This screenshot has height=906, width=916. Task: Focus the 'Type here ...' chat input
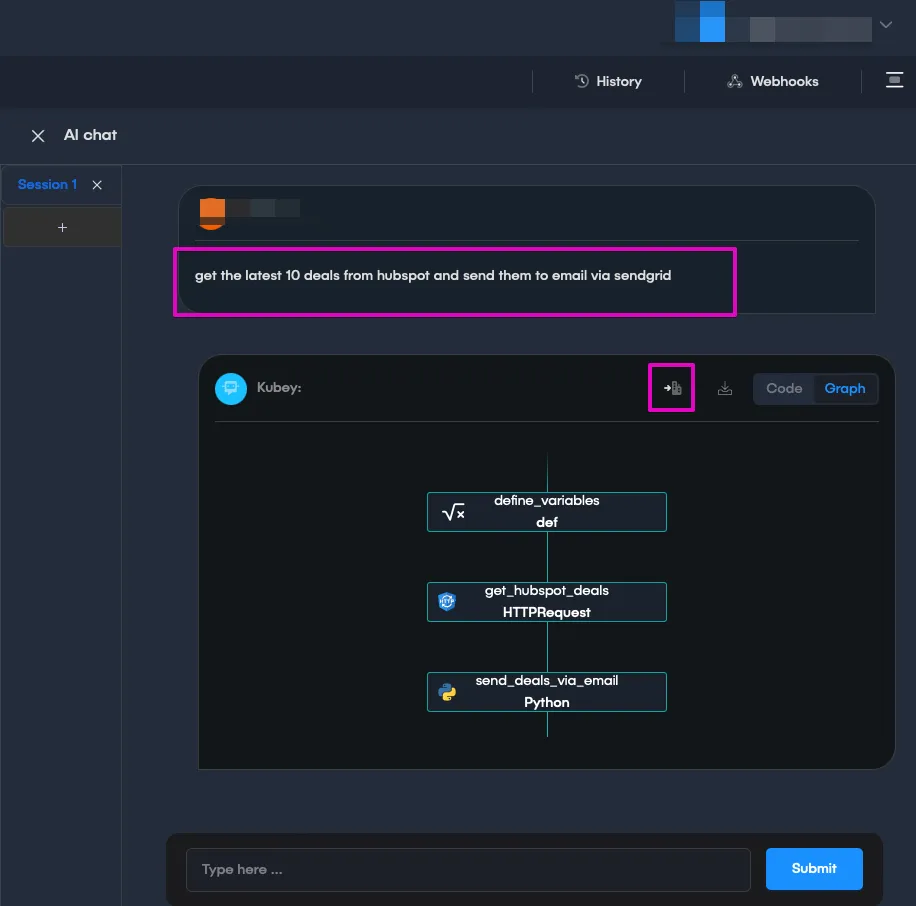pyautogui.click(x=468, y=870)
